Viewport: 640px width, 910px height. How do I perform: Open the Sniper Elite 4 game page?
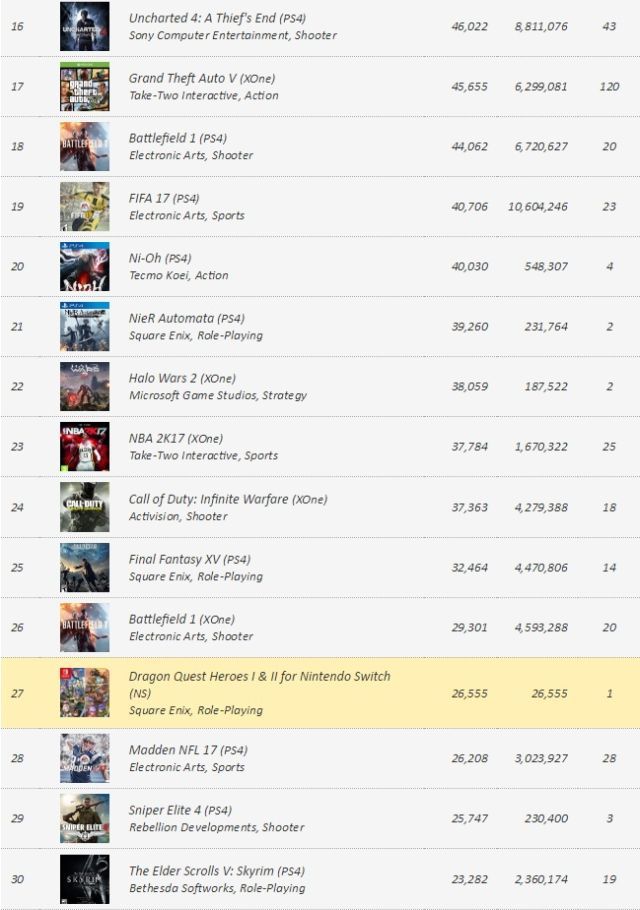[165, 810]
